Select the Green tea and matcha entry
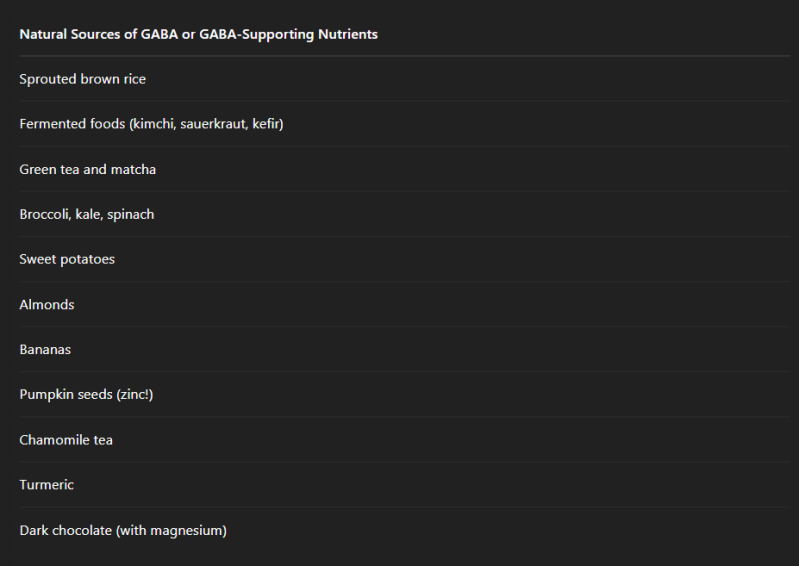 pyautogui.click(x=87, y=169)
